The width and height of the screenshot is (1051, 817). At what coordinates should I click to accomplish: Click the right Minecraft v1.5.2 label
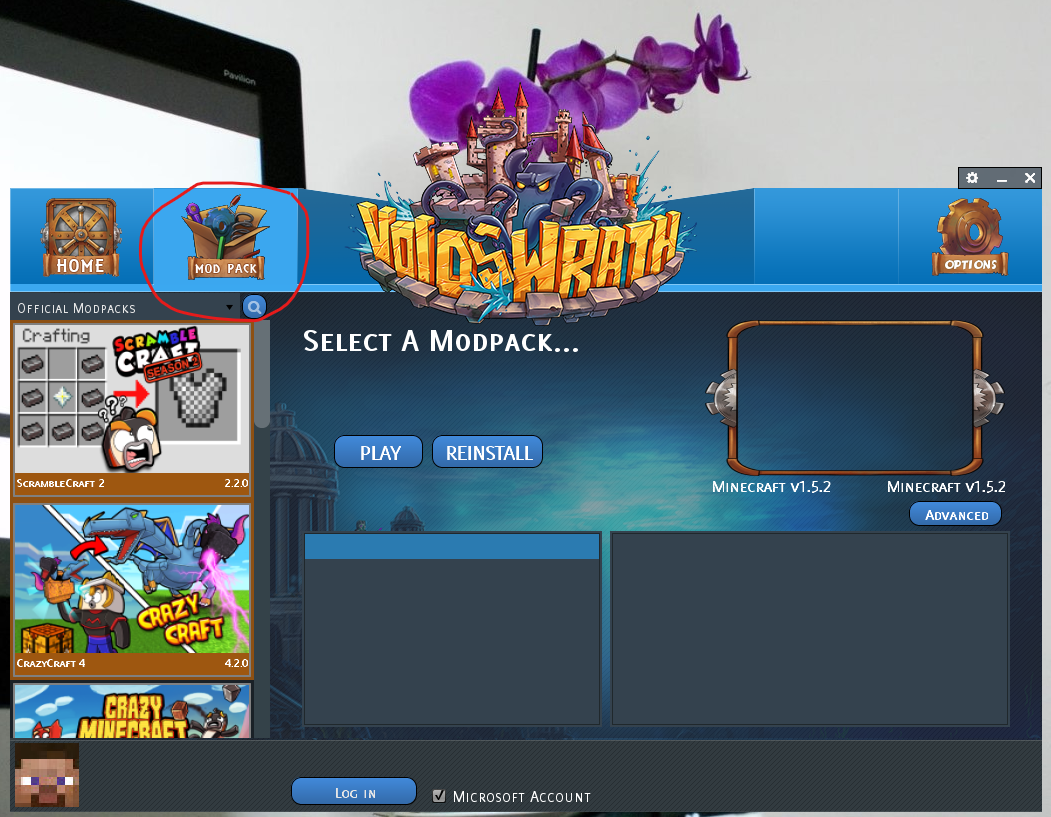coord(946,487)
